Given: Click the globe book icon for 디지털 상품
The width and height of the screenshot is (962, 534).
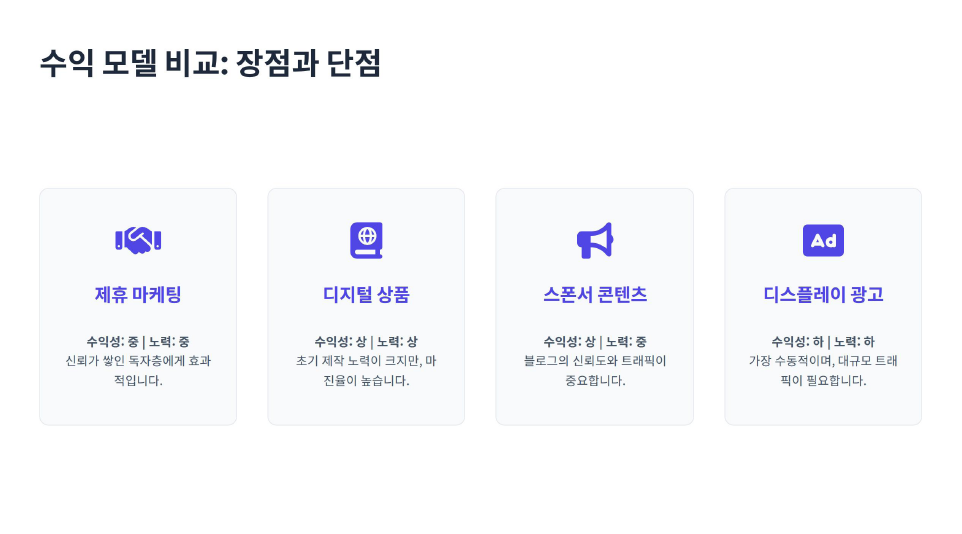Looking at the screenshot, I should point(366,240).
